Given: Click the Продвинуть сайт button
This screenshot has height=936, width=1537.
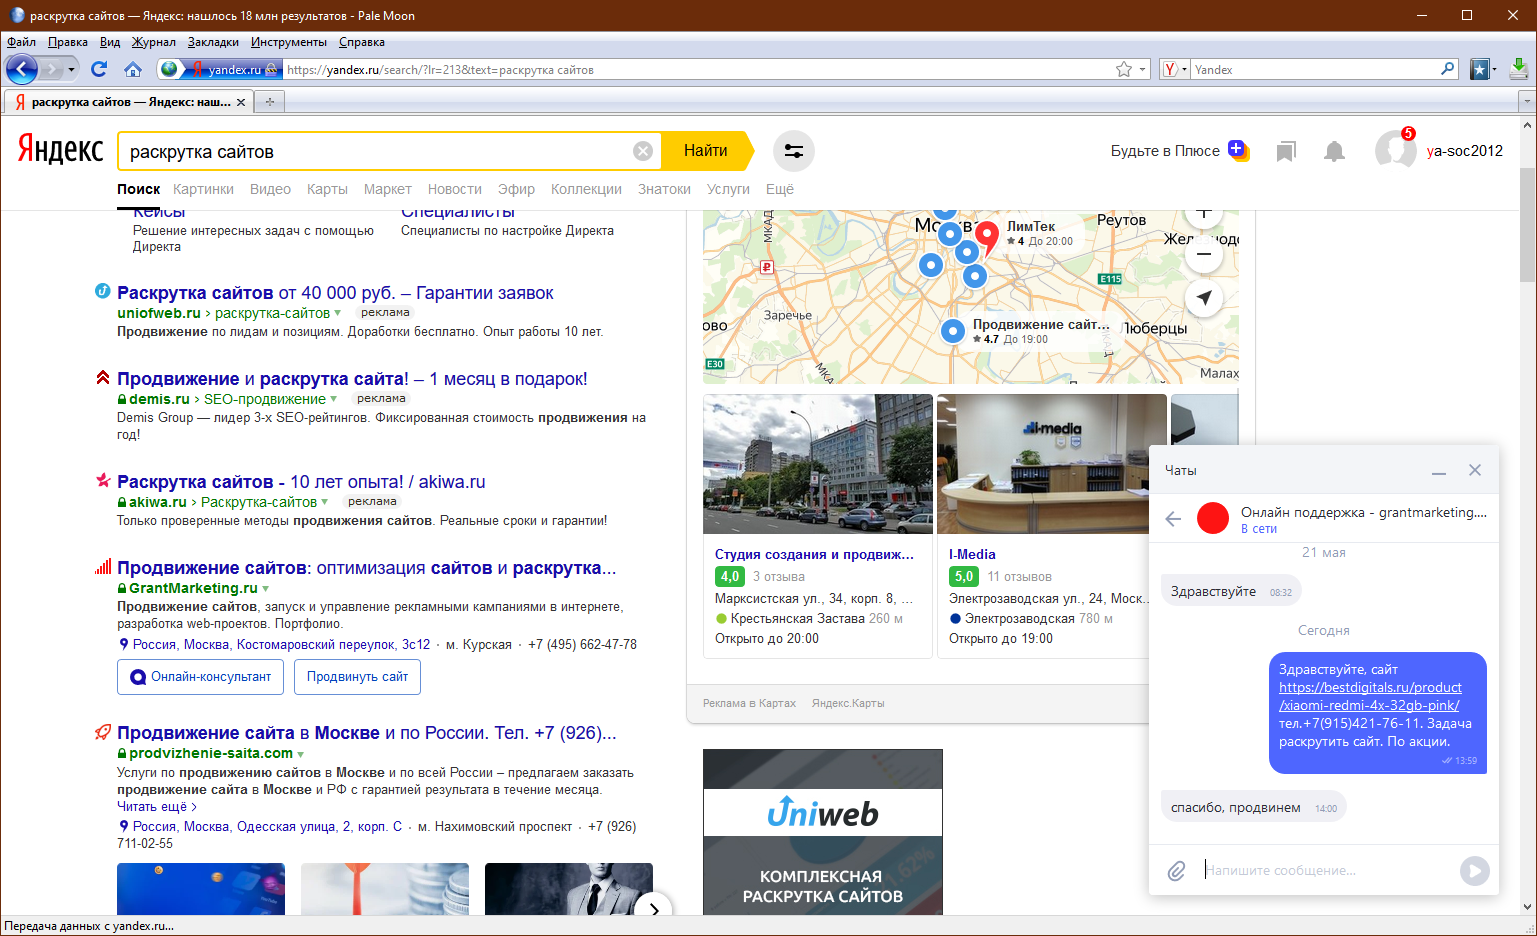Looking at the screenshot, I should [x=357, y=677].
